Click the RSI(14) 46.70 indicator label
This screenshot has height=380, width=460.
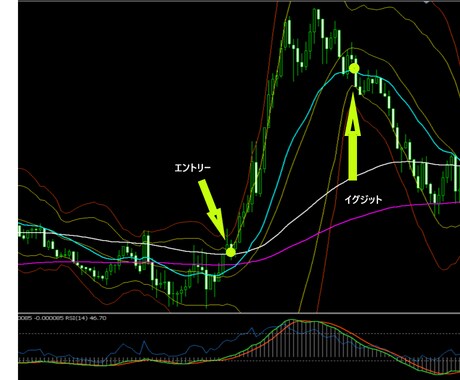tap(87, 318)
